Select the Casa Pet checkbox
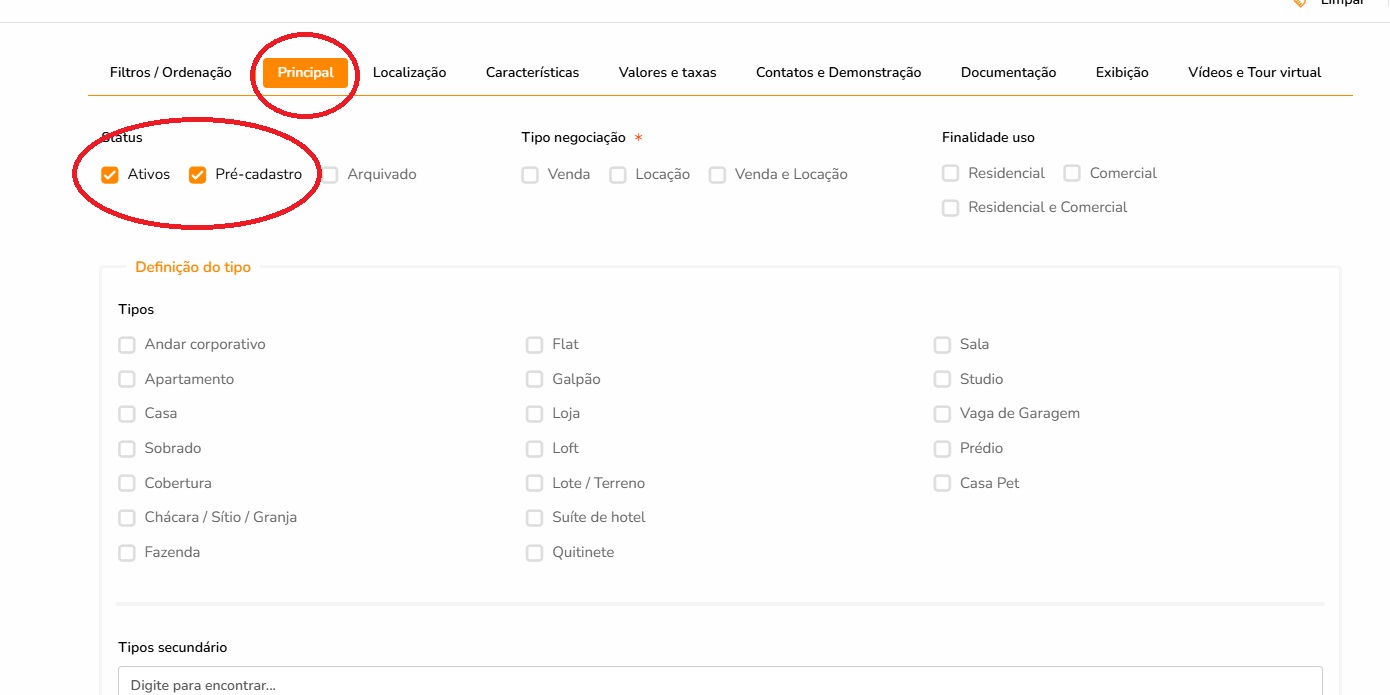Screen dimensions: 1390x695 [942, 484]
